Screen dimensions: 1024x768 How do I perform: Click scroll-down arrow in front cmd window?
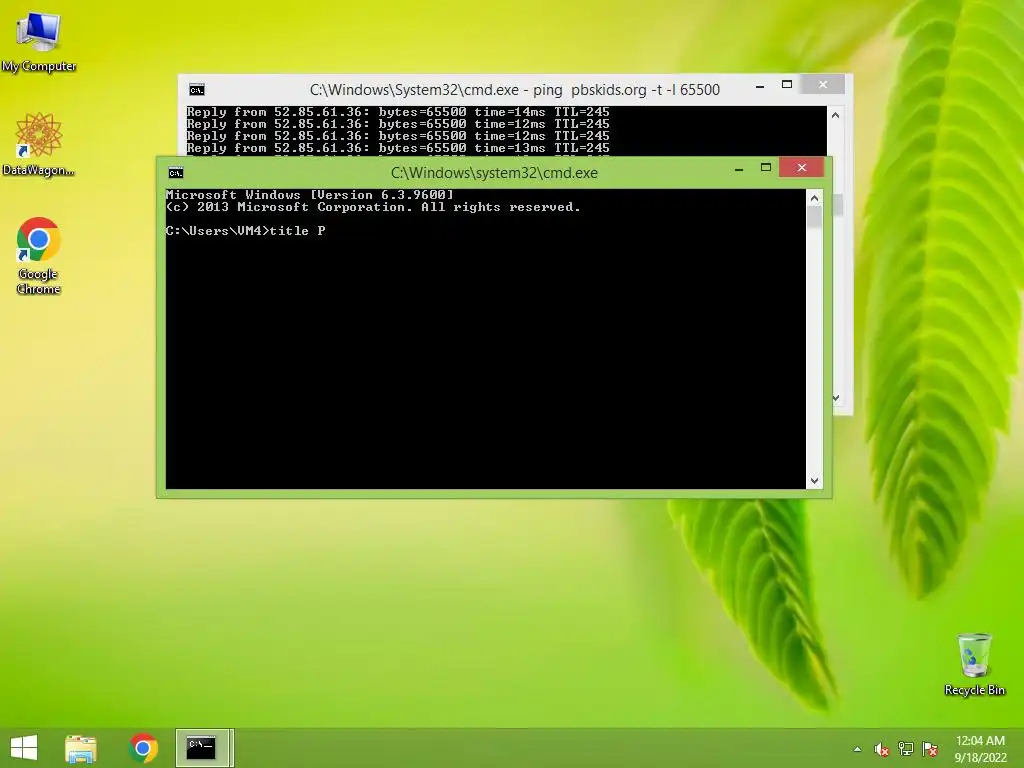pyautogui.click(x=814, y=481)
